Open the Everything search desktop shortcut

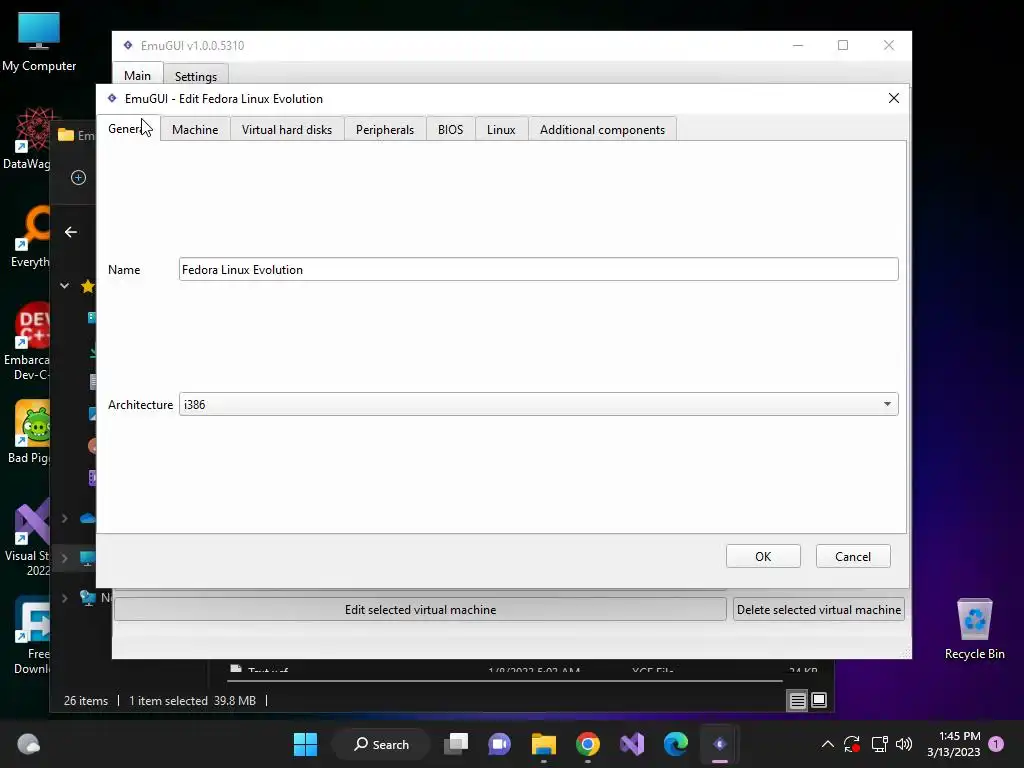point(31,237)
